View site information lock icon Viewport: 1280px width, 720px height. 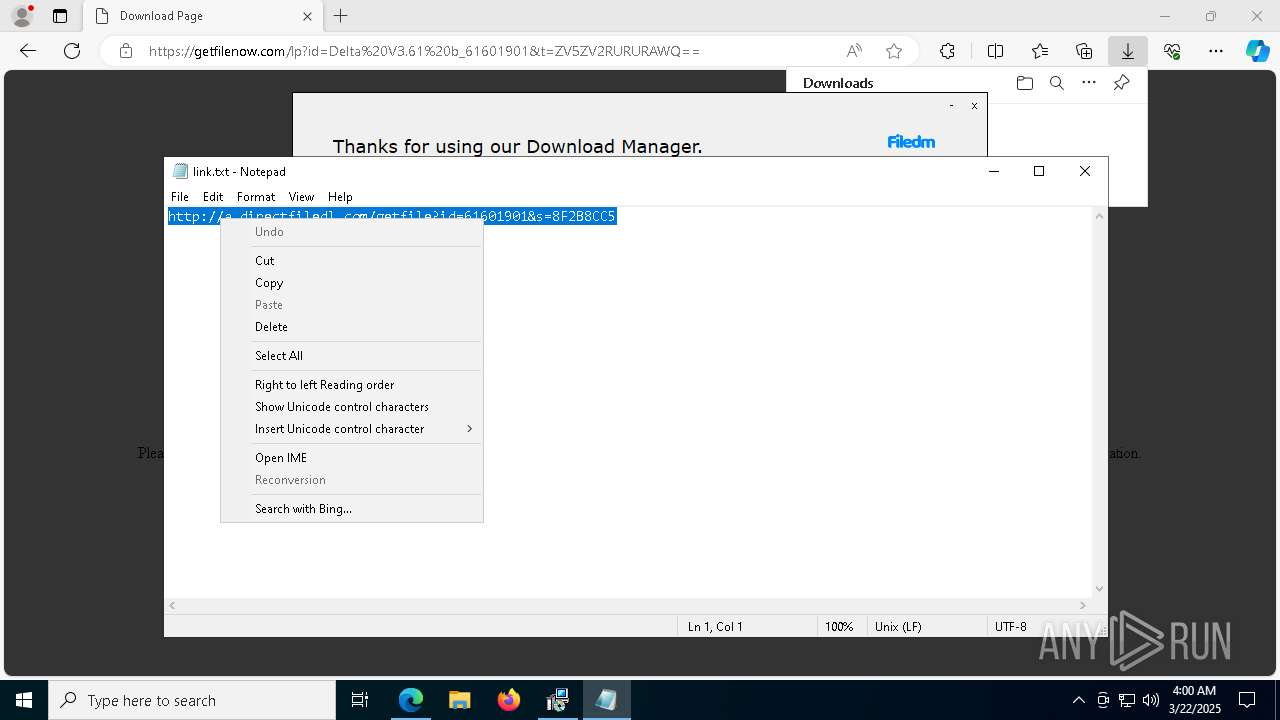tap(126, 51)
